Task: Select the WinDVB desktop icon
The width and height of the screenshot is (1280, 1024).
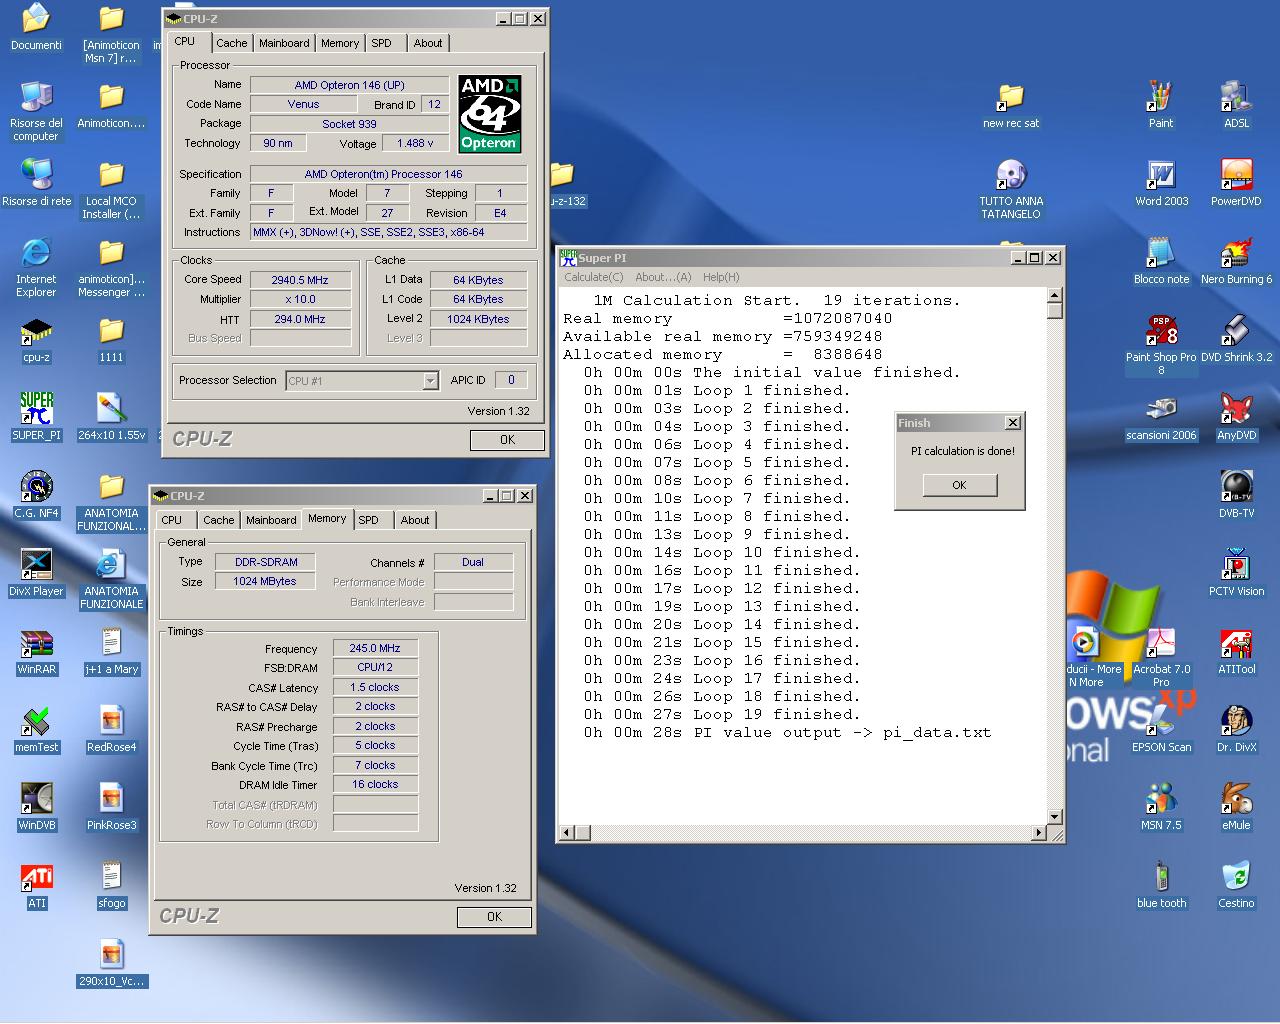Action: point(36,807)
